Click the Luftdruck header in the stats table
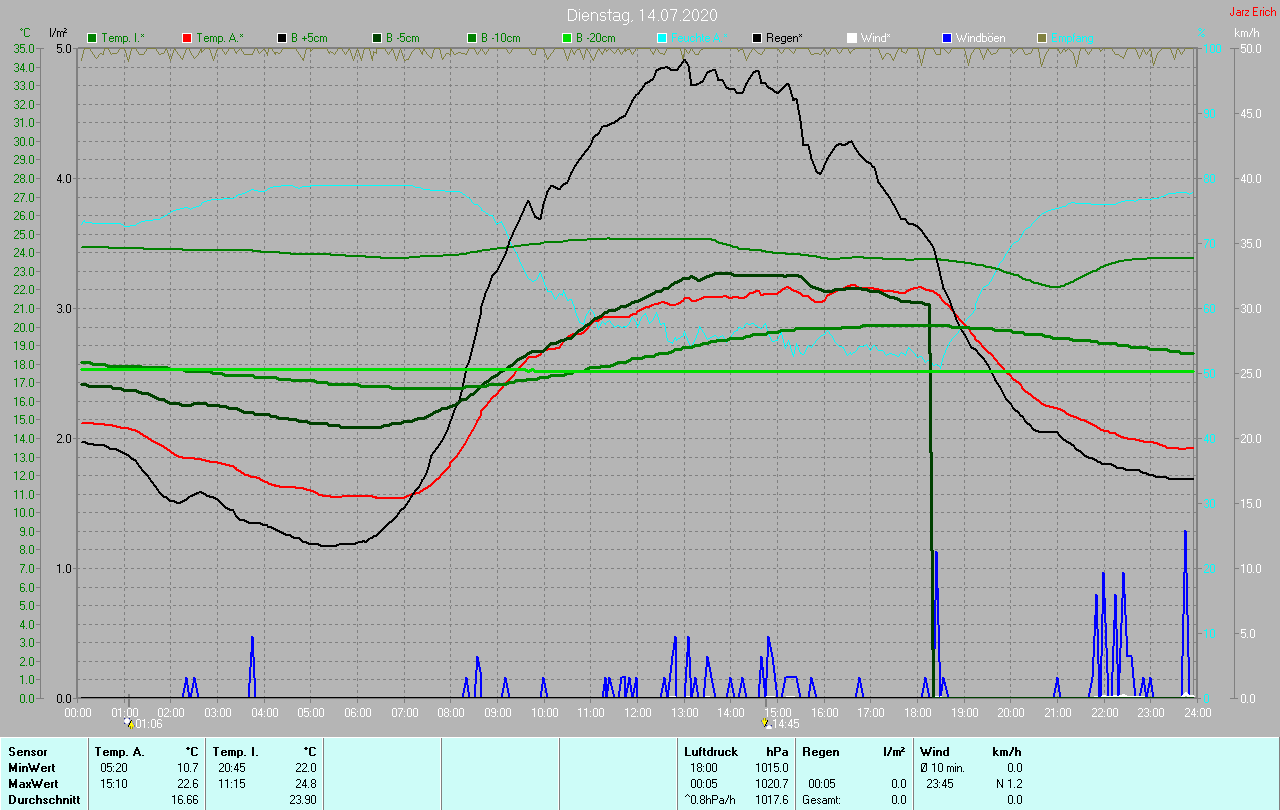Screen dimensions: 1280x810 (710, 751)
